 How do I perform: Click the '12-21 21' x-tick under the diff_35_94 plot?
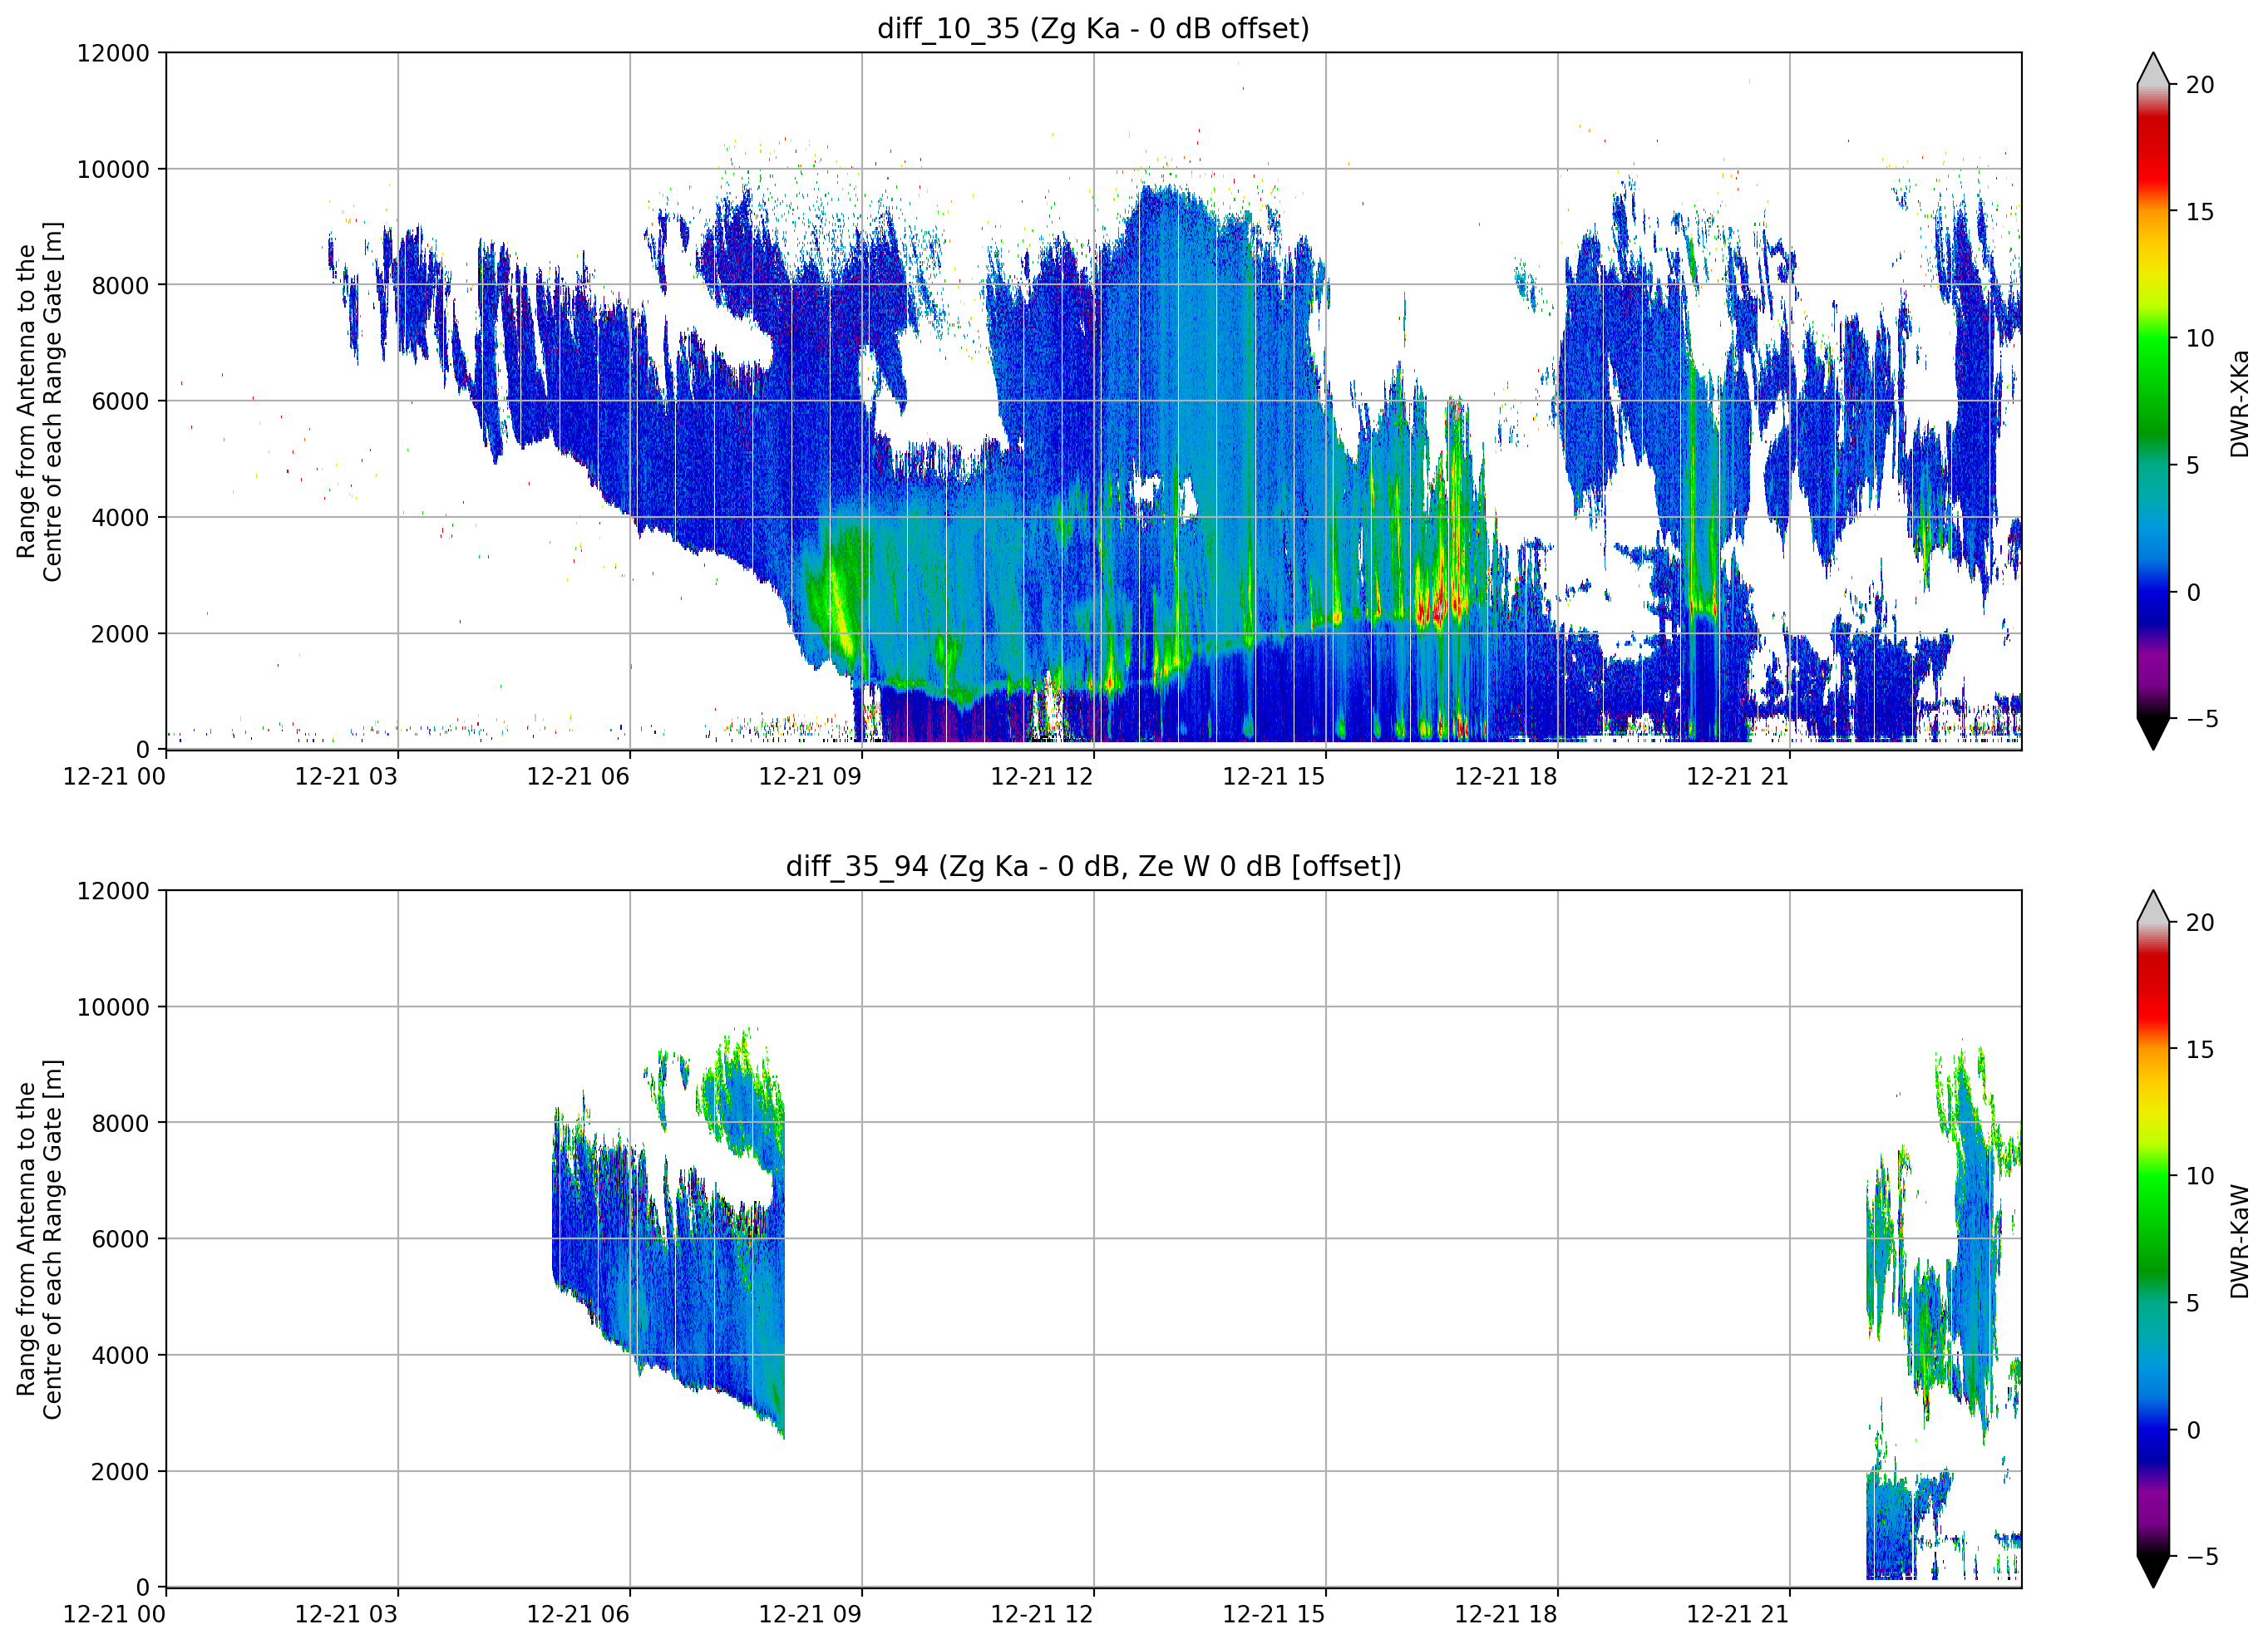pyautogui.click(x=1738, y=1614)
